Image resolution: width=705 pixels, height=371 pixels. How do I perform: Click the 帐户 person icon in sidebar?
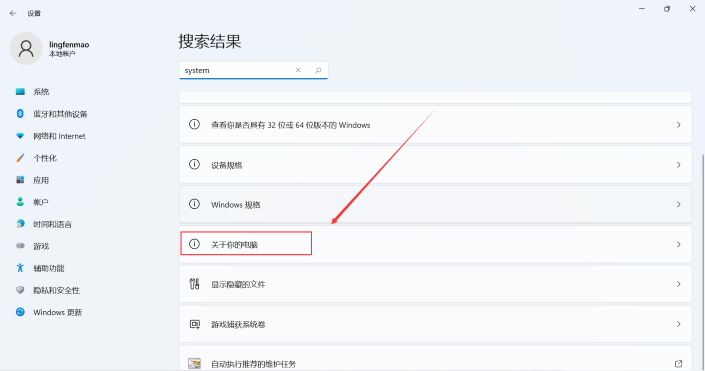[20, 202]
